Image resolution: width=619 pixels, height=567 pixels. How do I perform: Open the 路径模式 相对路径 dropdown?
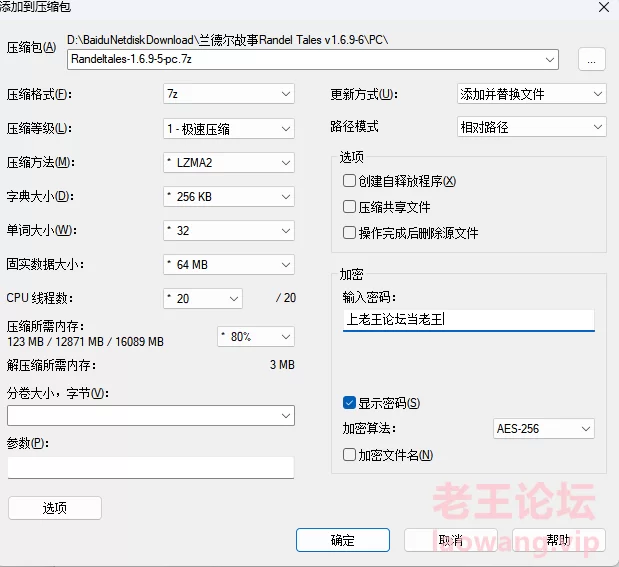coord(532,127)
